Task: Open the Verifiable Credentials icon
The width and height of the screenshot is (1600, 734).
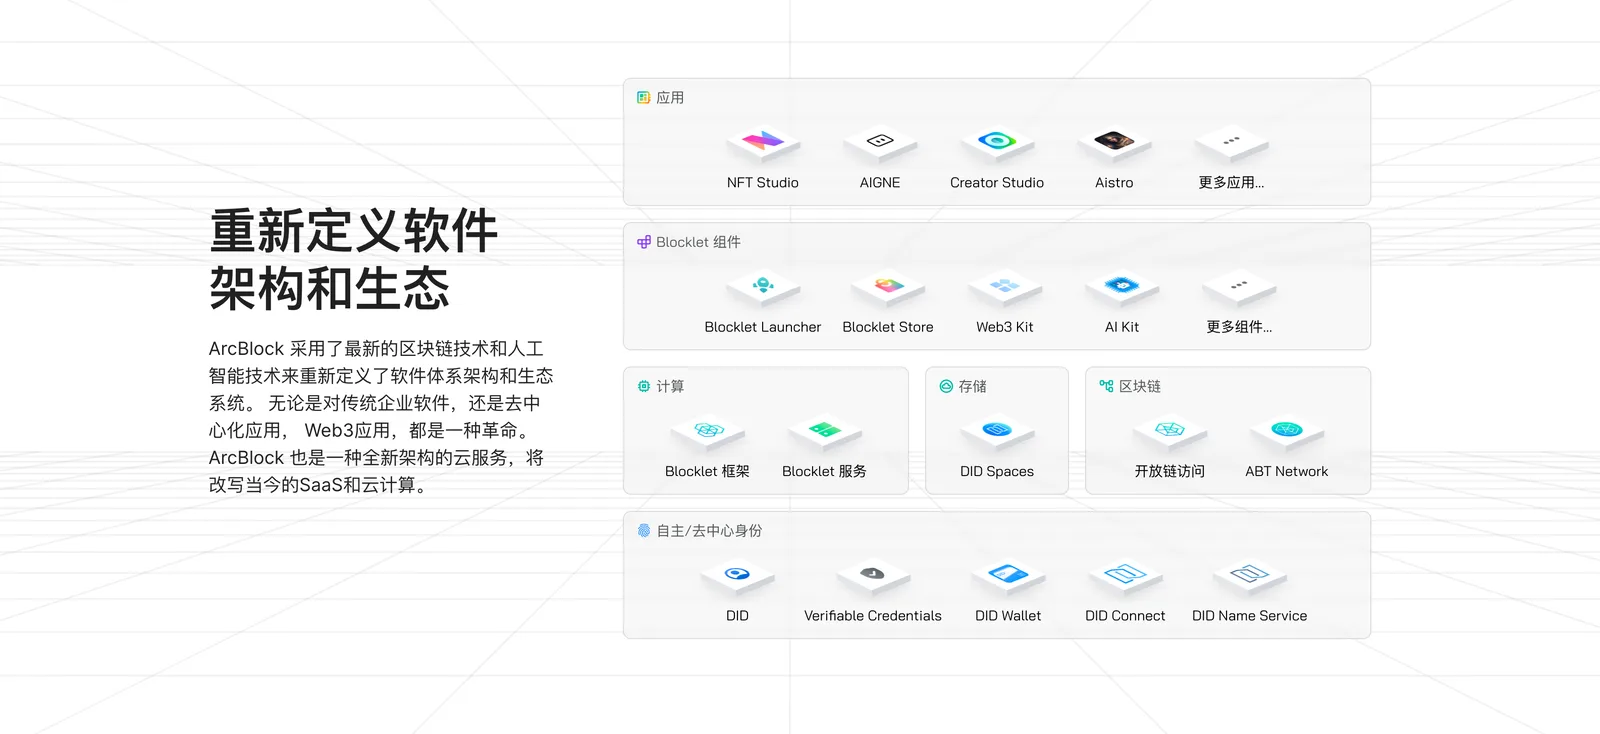Action: (x=873, y=577)
